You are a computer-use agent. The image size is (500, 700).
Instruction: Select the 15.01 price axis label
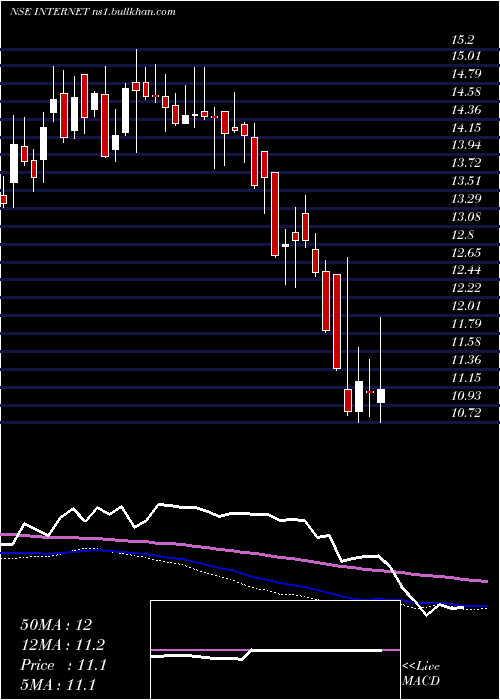point(466,56)
